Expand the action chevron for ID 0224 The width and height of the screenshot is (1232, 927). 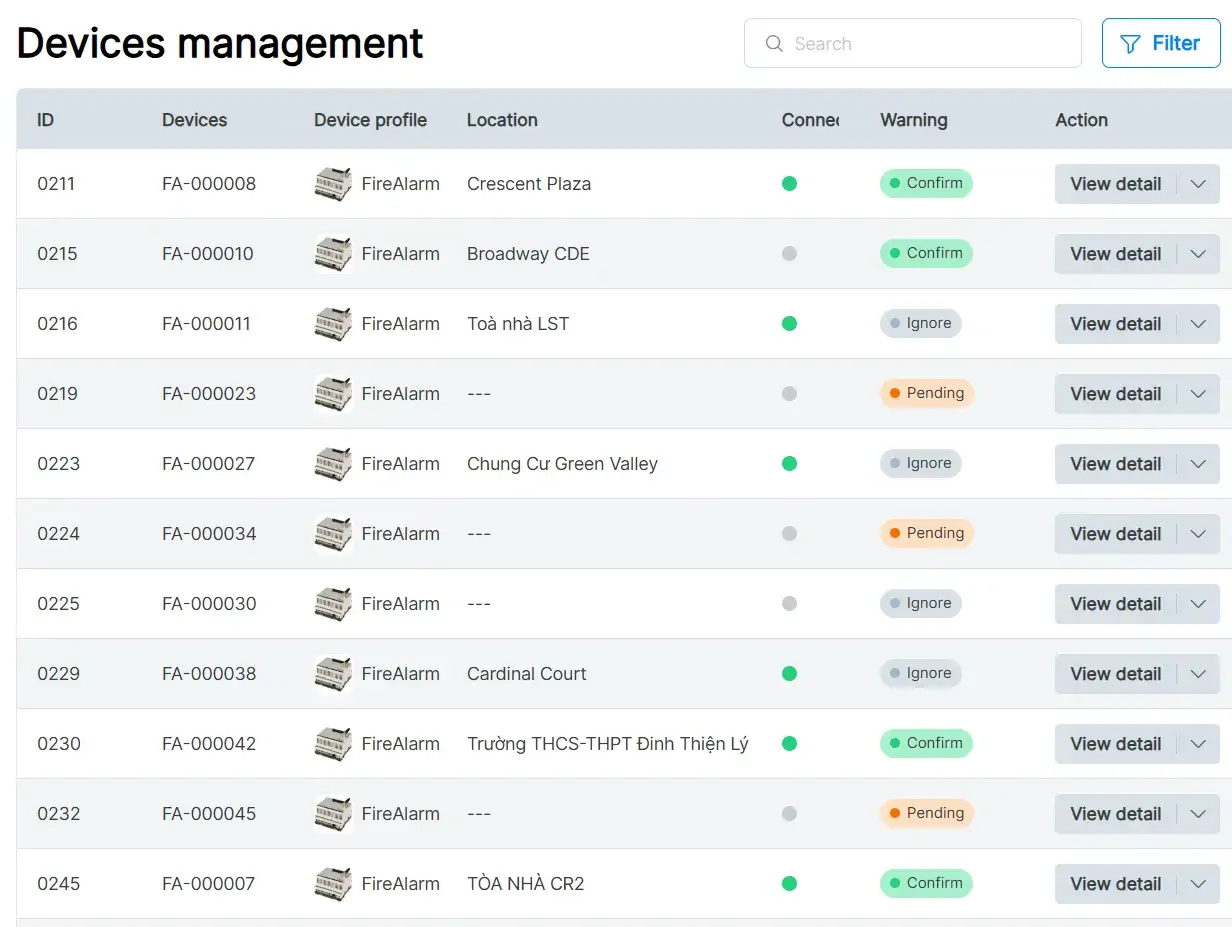tap(1199, 534)
